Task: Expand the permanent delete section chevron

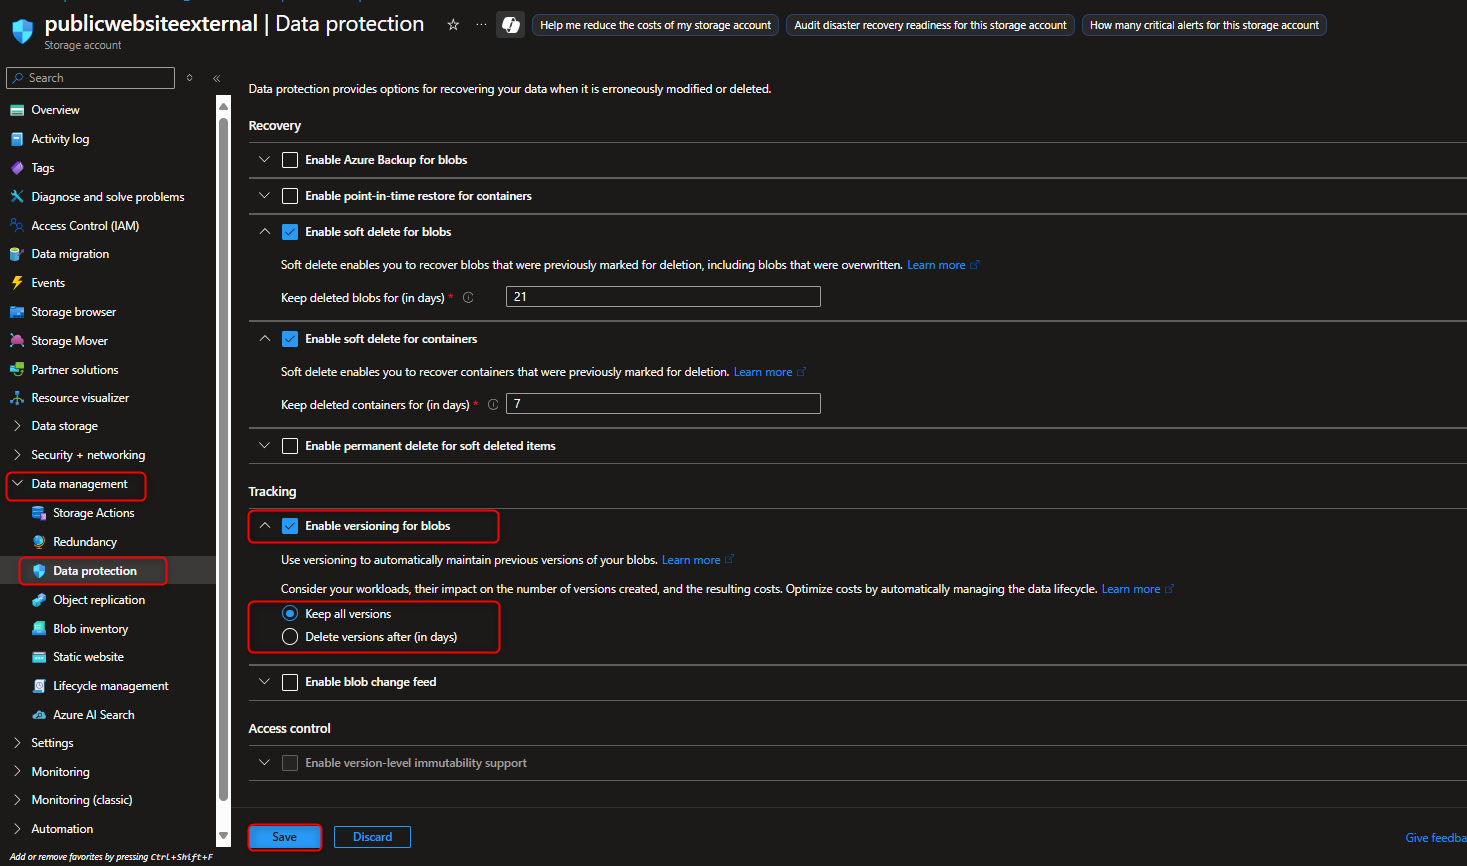Action: pyautogui.click(x=264, y=446)
